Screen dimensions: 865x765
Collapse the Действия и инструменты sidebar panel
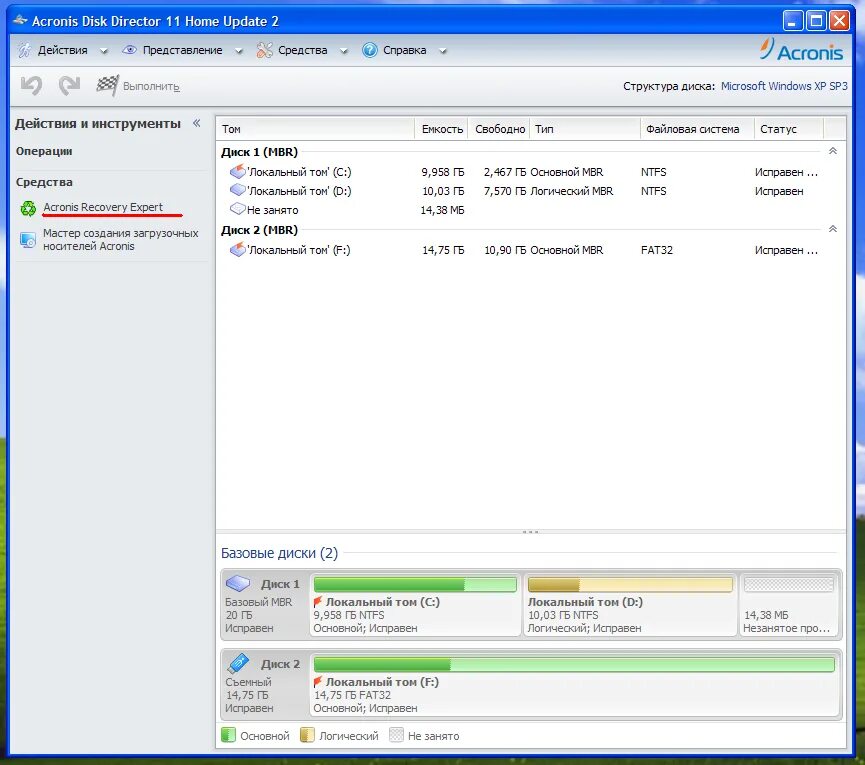(x=196, y=123)
